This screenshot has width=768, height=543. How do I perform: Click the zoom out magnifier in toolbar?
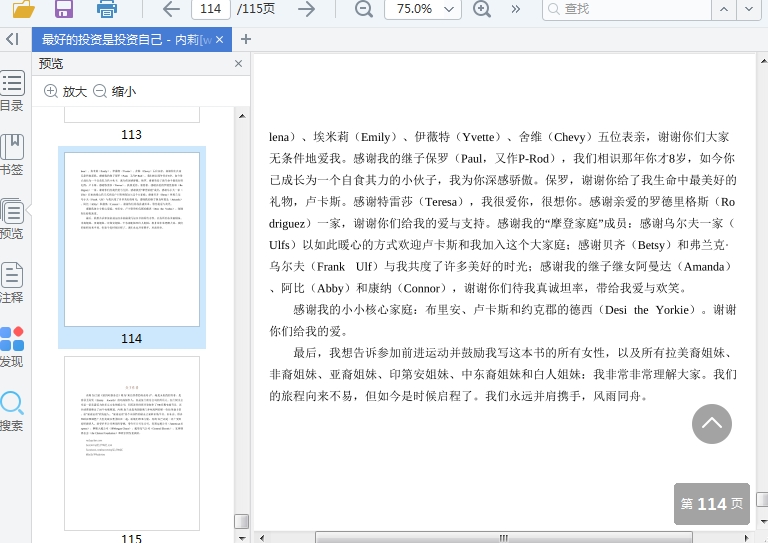click(364, 10)
